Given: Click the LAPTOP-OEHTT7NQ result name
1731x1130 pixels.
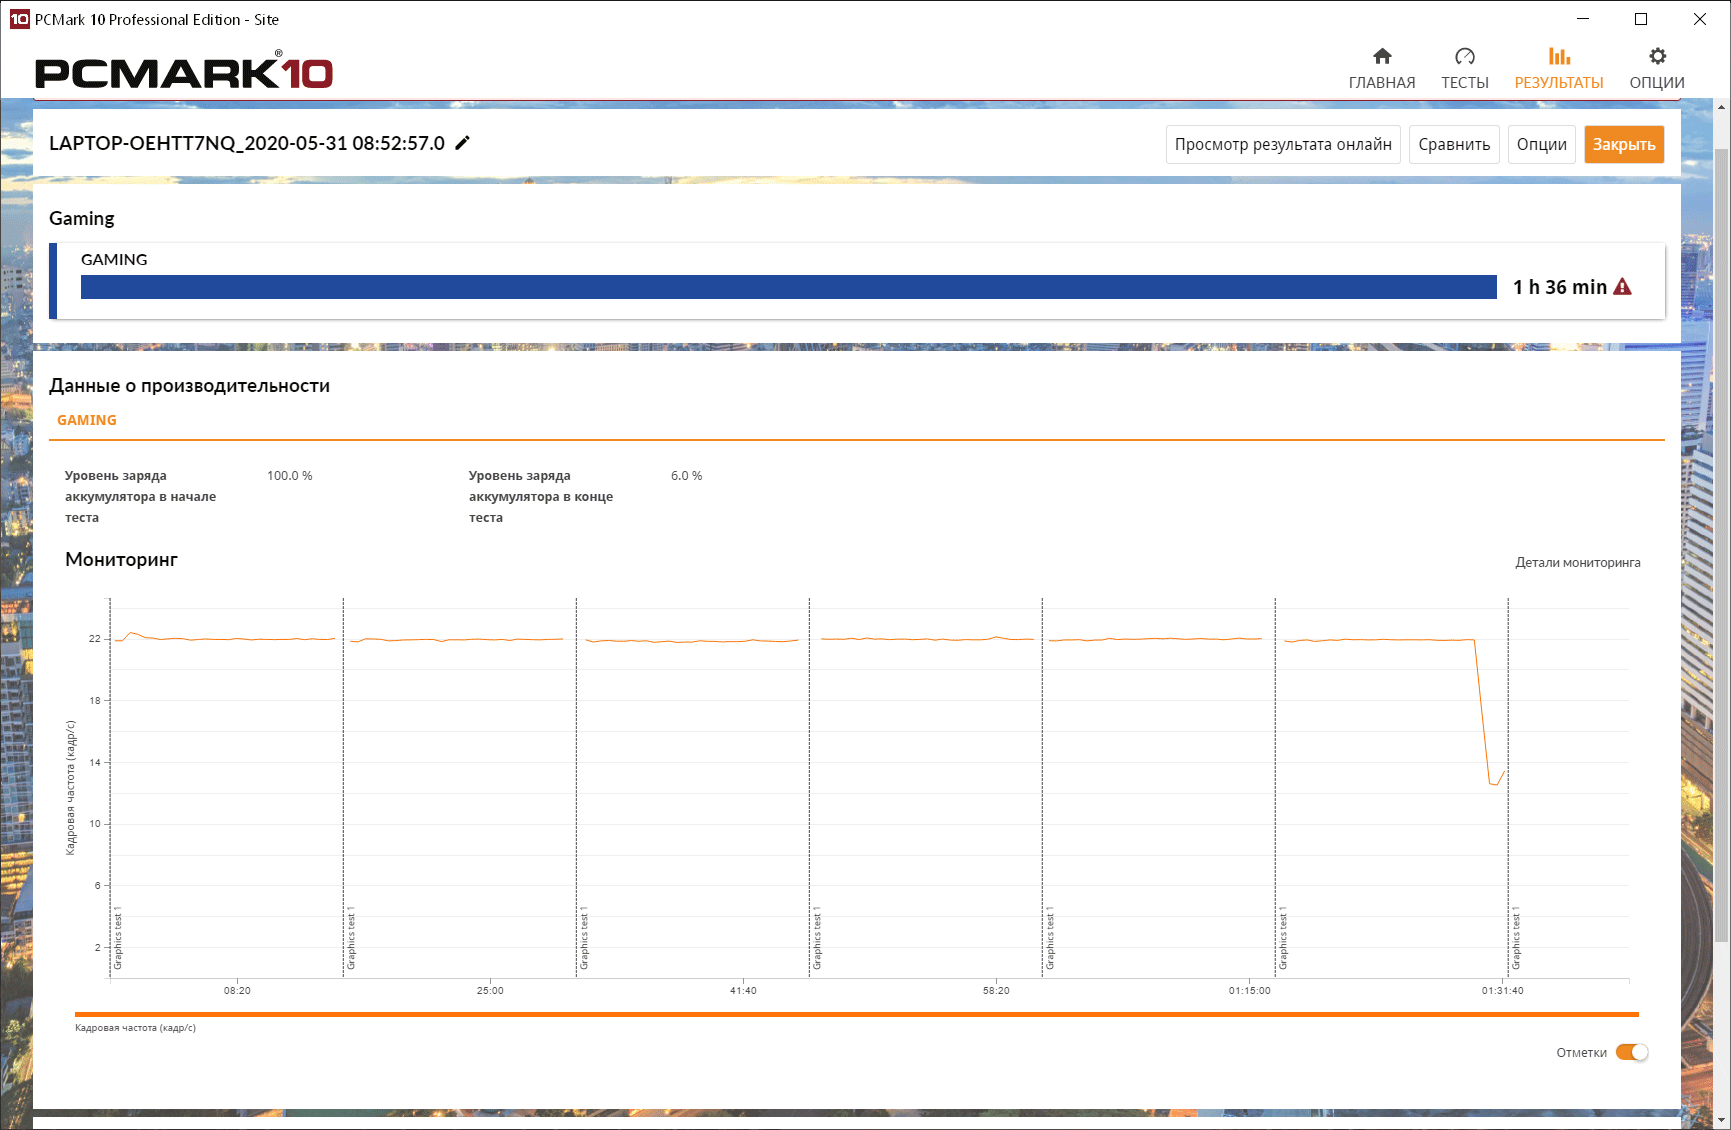Looking at the screenshot, I should click(247, 143).
